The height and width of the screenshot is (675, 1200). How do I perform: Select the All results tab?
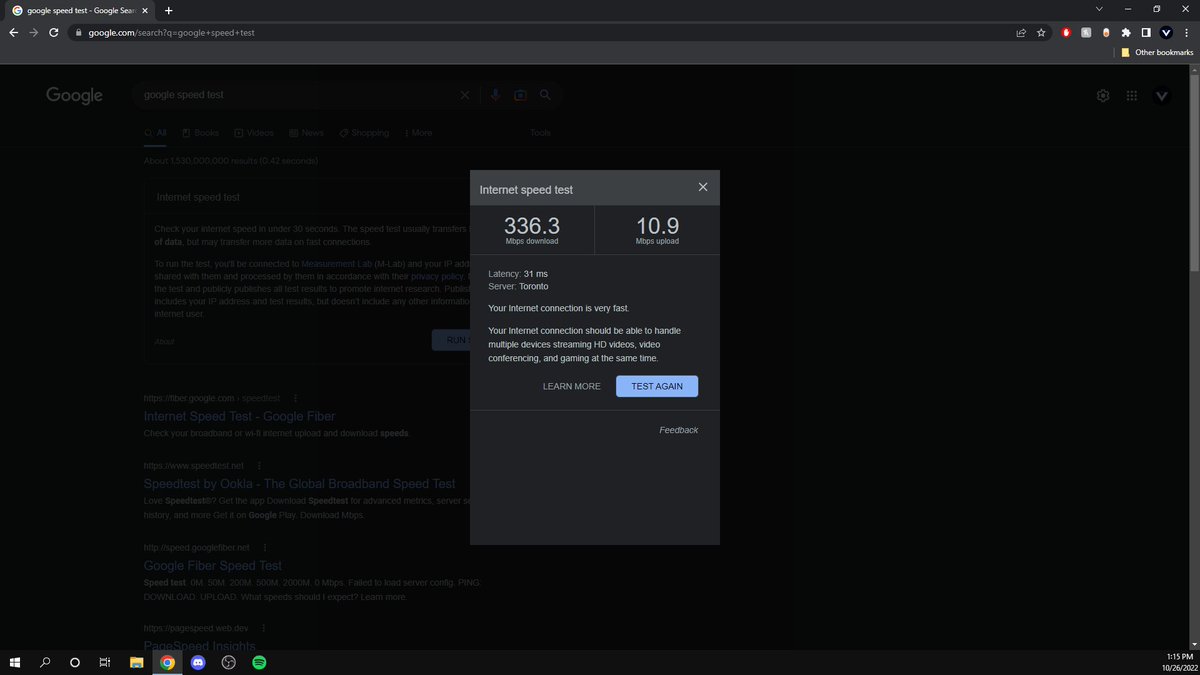point(155,133)
